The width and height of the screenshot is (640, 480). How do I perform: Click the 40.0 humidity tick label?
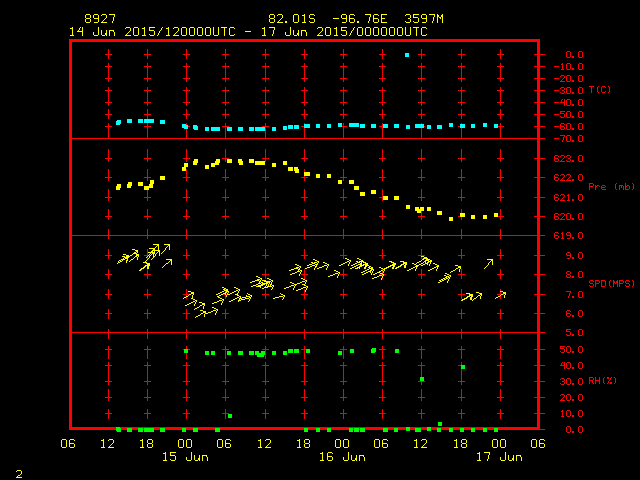(571, 366)
